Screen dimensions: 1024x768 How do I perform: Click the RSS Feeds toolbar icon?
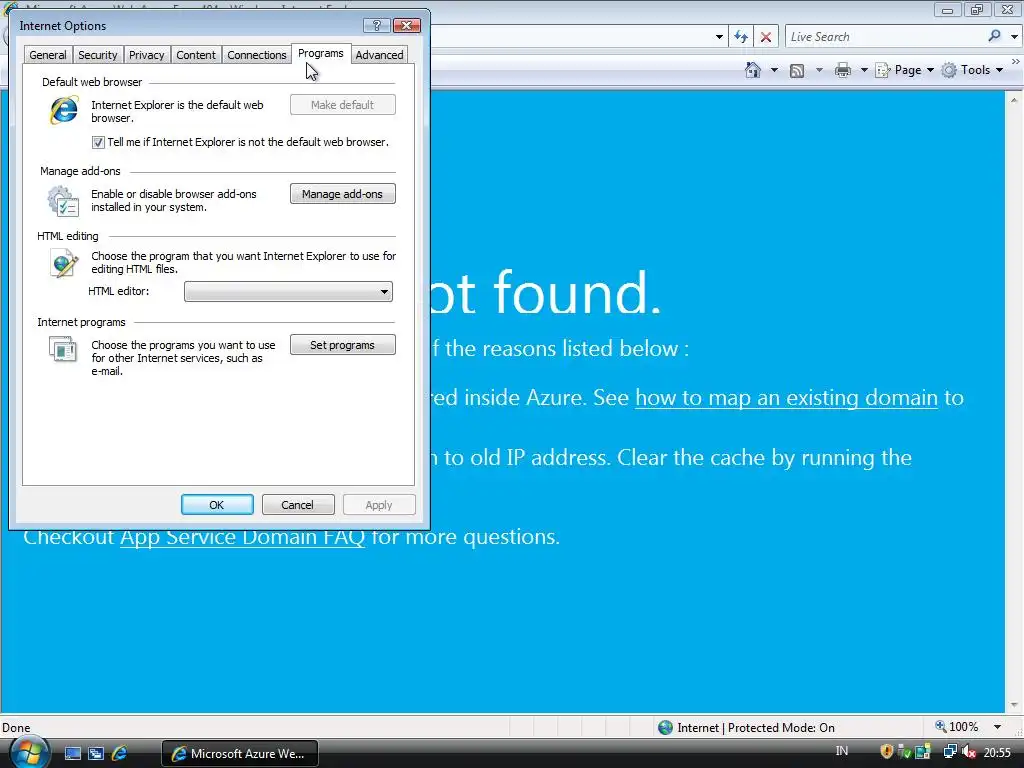(x=797, y=71)
